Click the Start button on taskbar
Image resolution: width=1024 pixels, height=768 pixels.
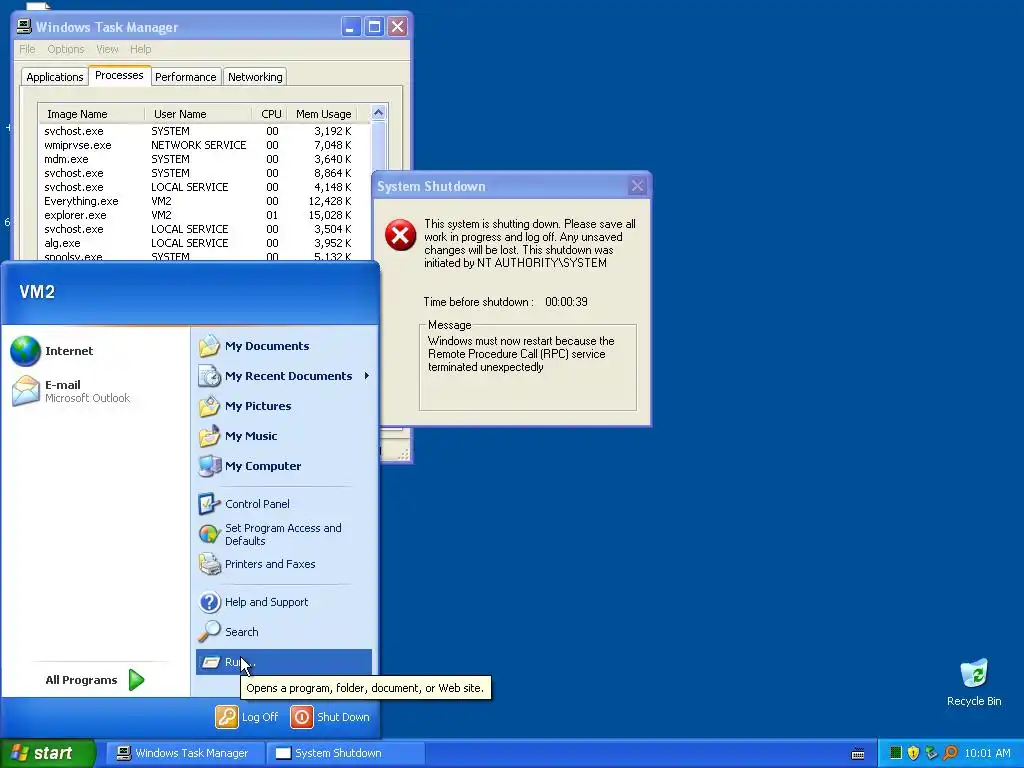[x=47, y=753]
